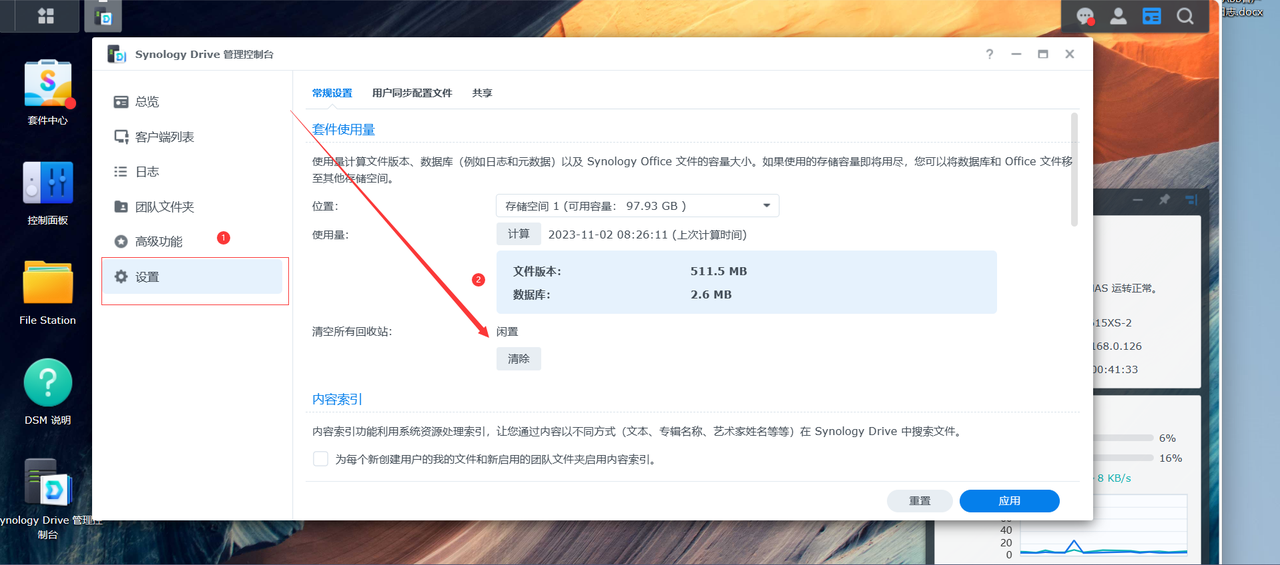This screenshot has width=1280, height=565.
Task: Select Settings (设置) in the sidebar
Action: click(191, 277)
